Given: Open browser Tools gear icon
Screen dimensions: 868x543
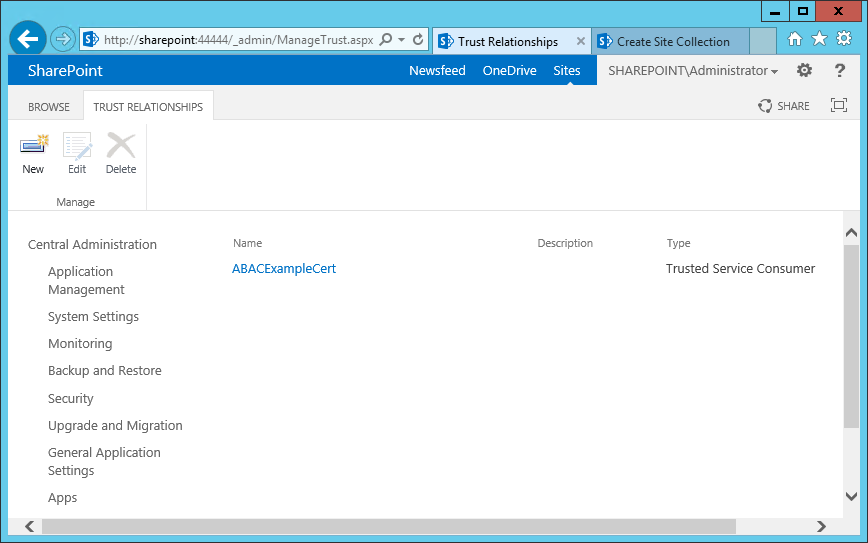Looking at the screenshot, I should 844,38.
